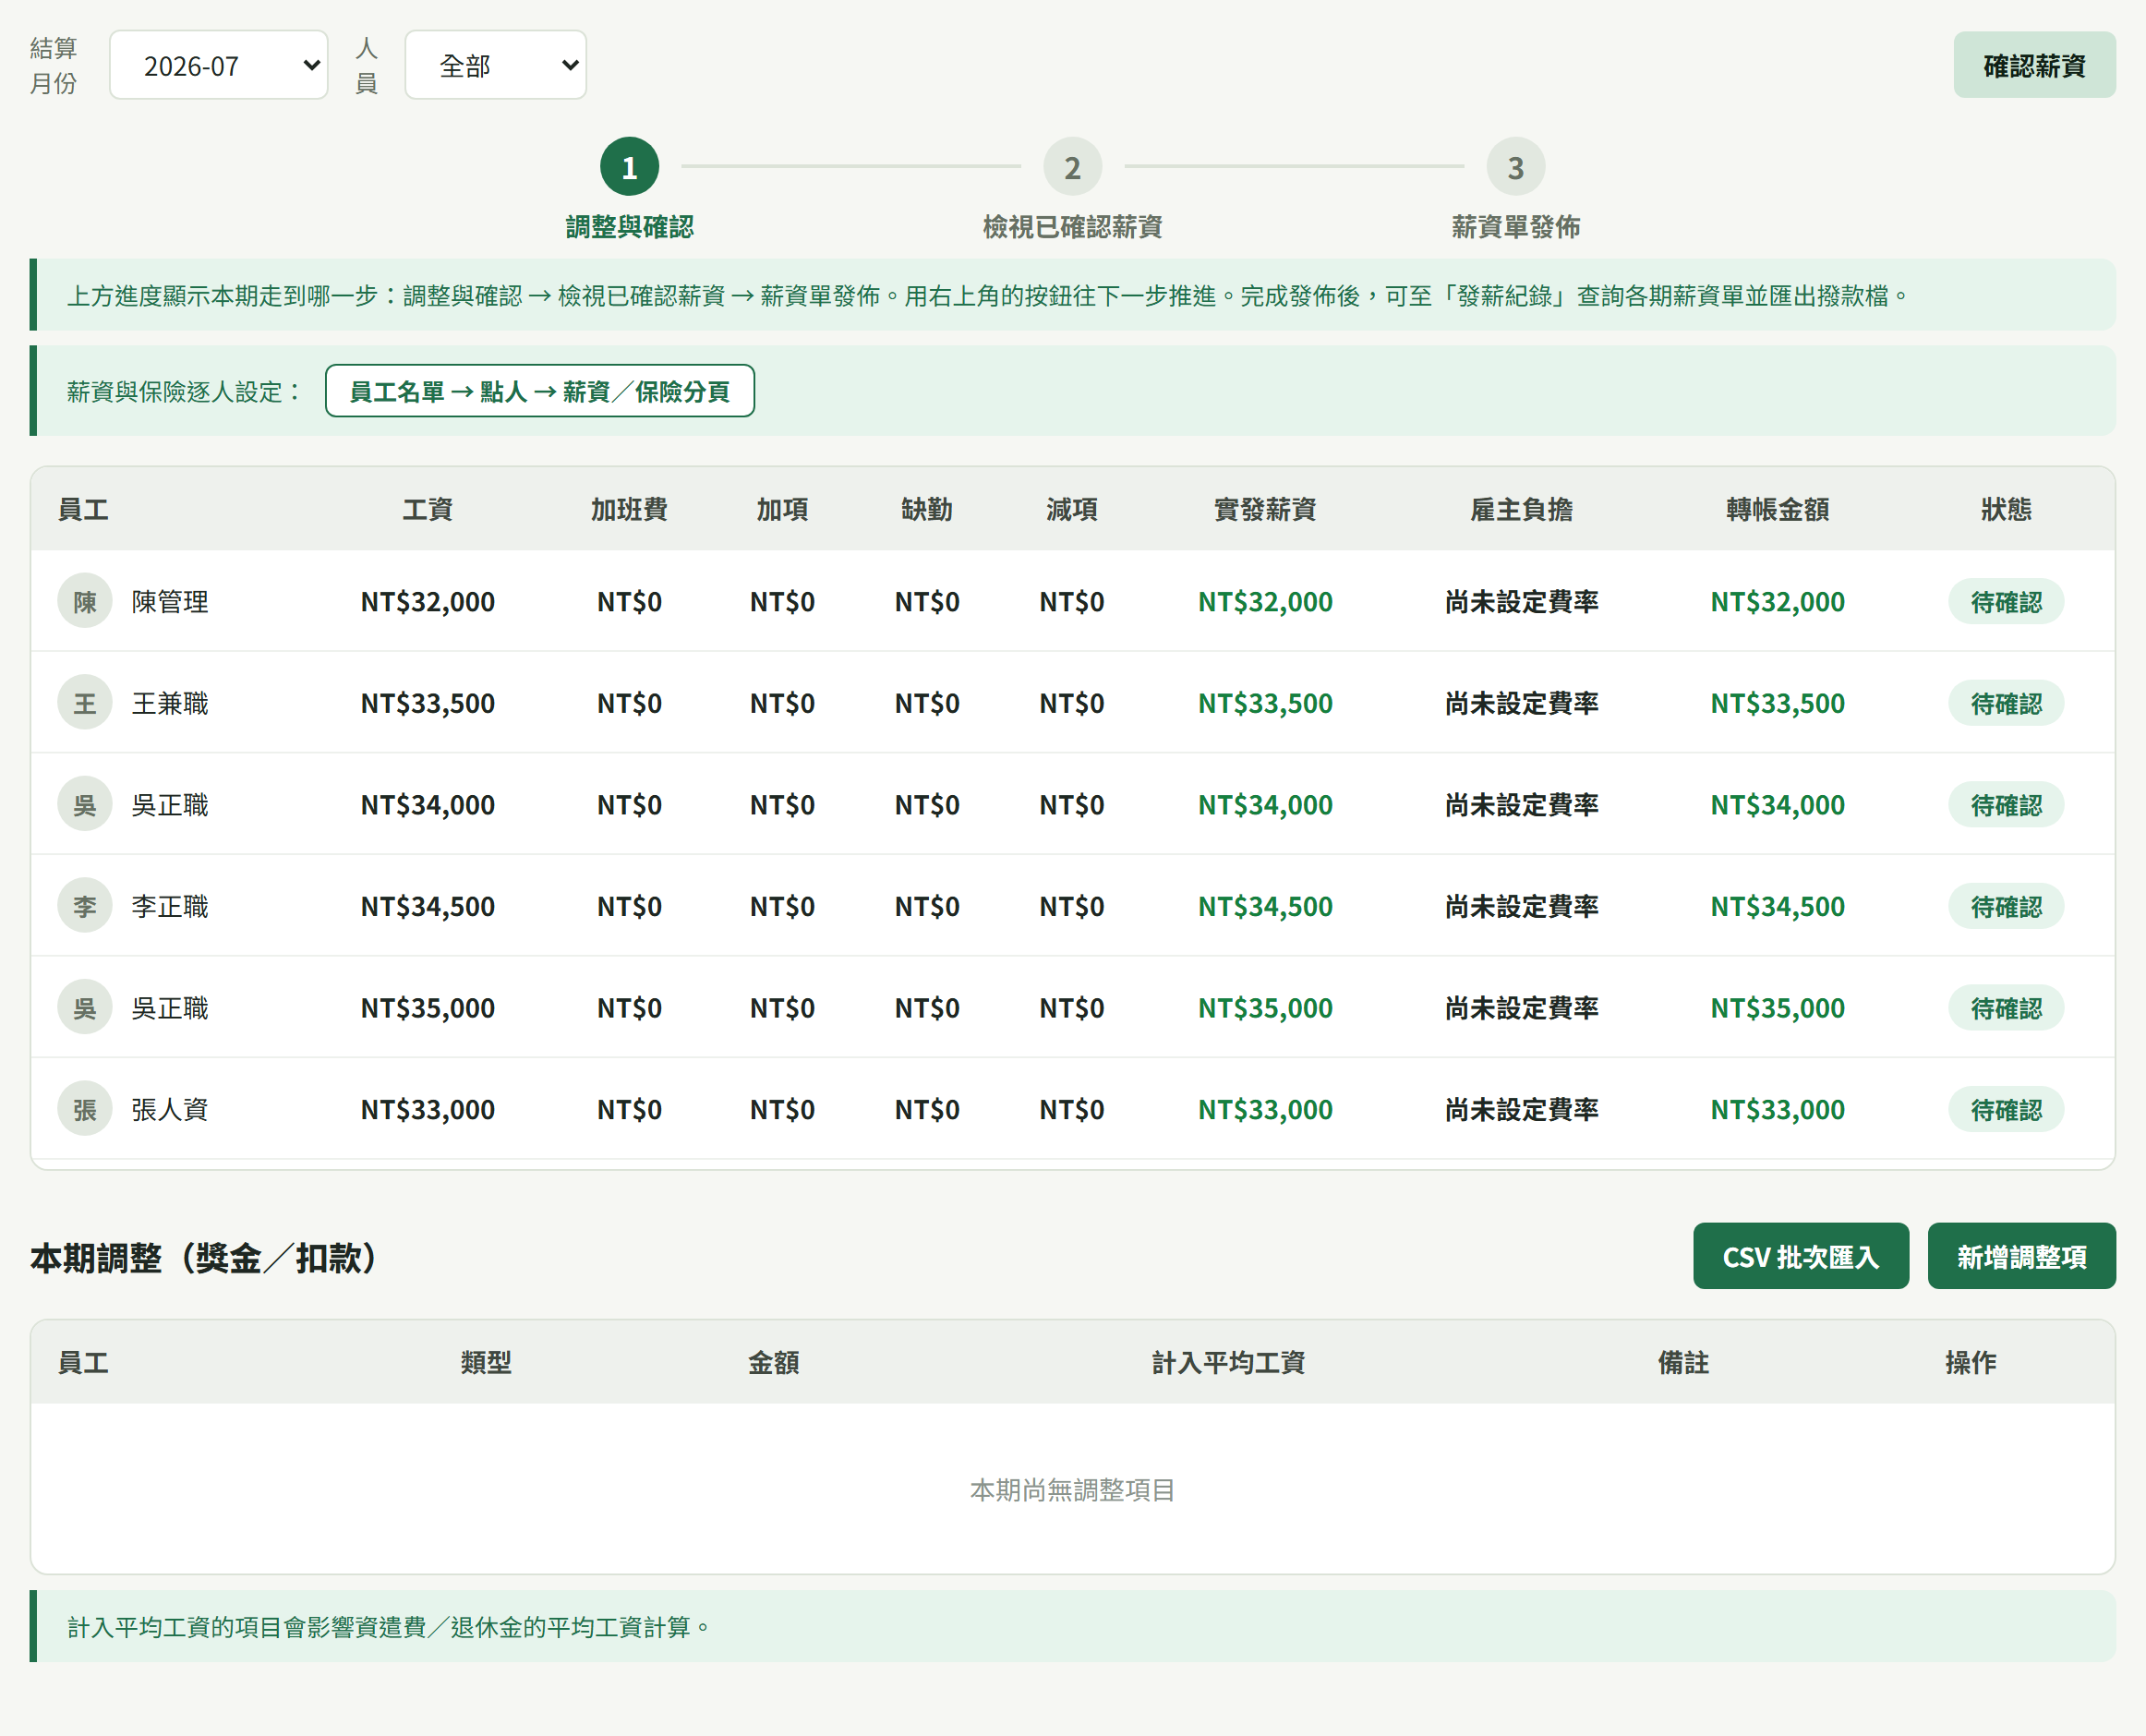This screenshot has height=1736, width=2146.
Task: Click 李正職 avatar icon
Action: click(85, 906)
